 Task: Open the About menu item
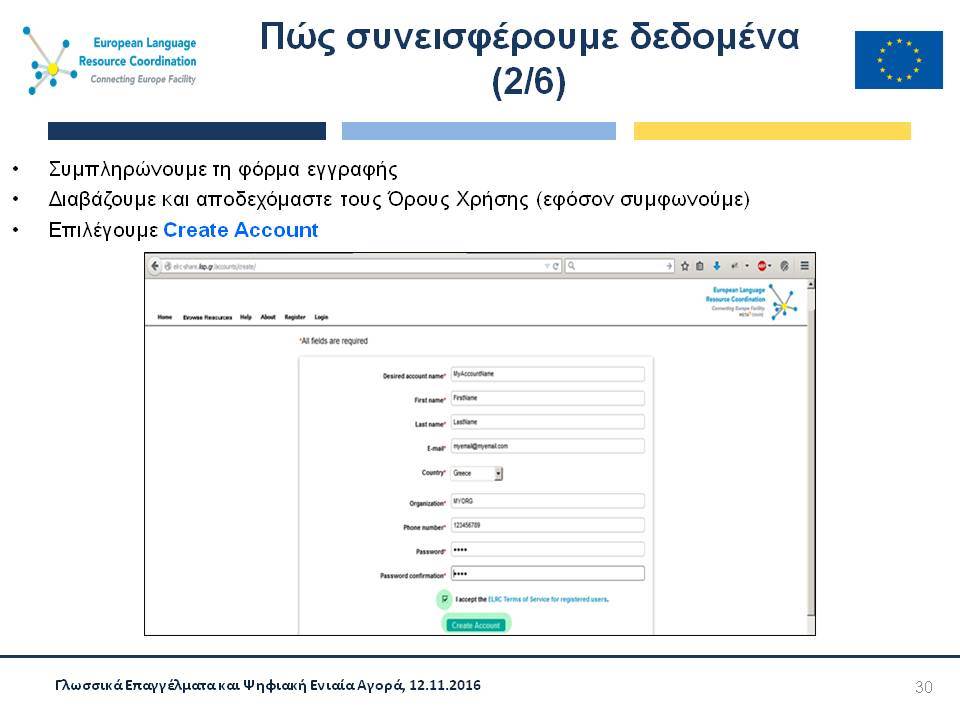coord(268,317)
